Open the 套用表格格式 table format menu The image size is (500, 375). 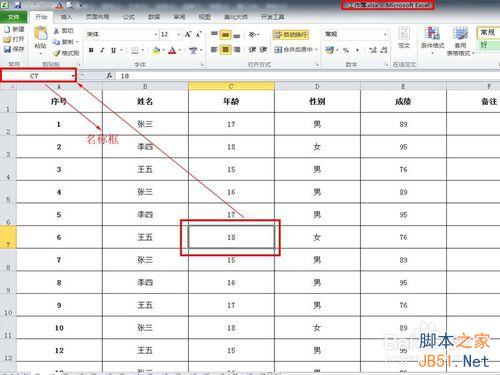pos(460,41)
